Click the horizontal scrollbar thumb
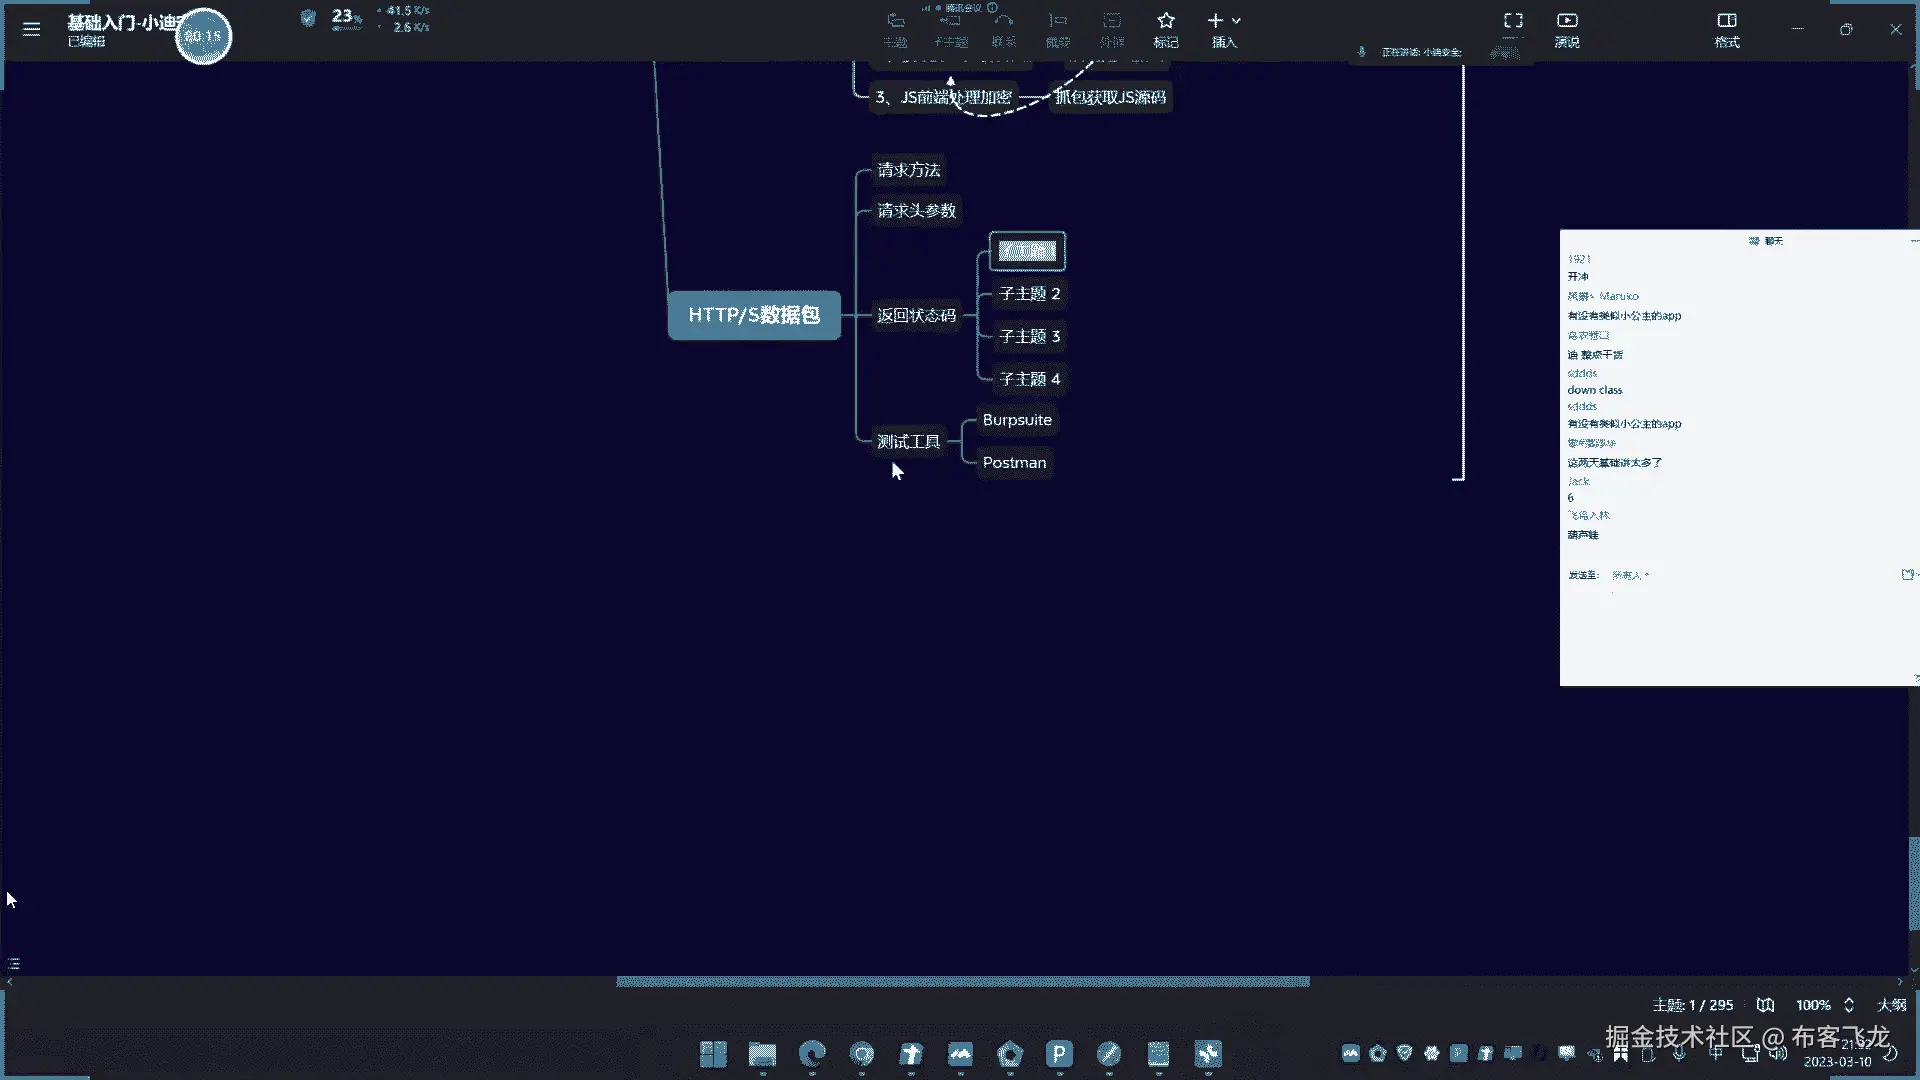Screen dimensions: 1920x1080 (962, 981)
